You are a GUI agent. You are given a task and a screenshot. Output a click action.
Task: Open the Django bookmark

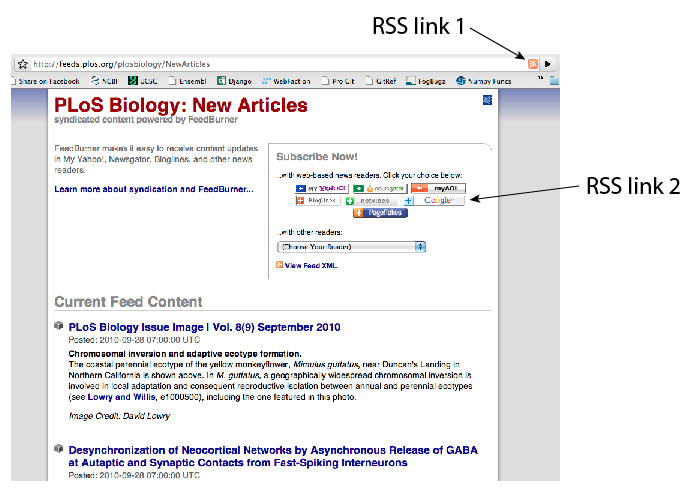234,81
